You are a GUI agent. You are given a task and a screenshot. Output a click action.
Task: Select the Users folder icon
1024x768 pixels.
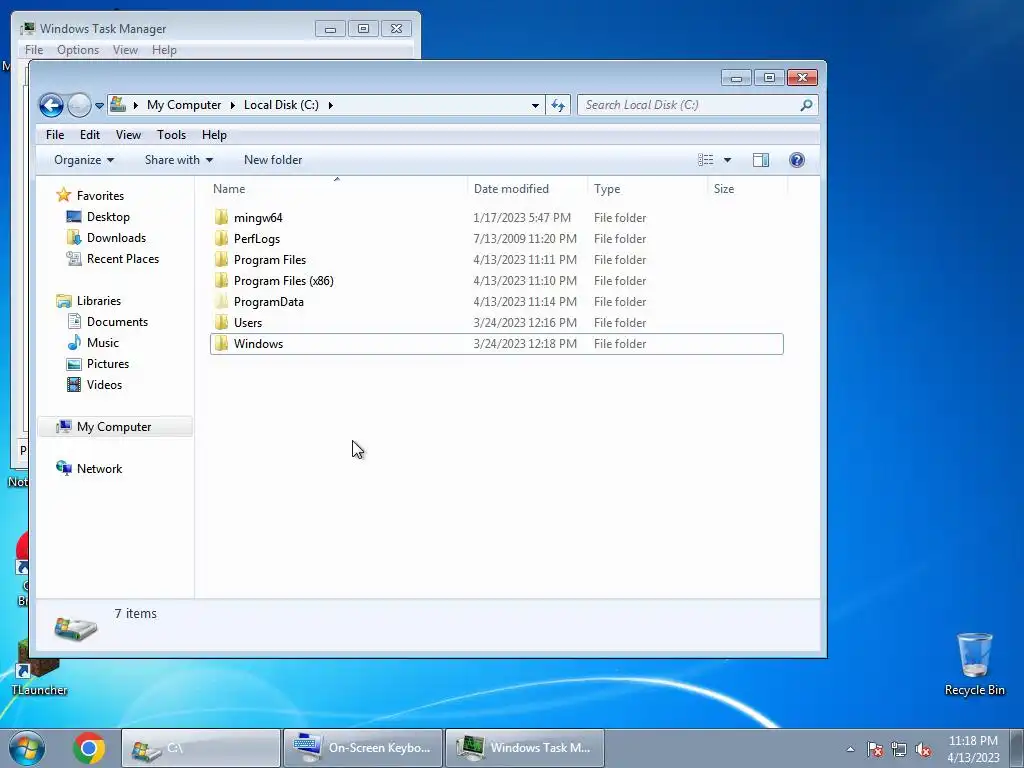[x=221, y=322]
